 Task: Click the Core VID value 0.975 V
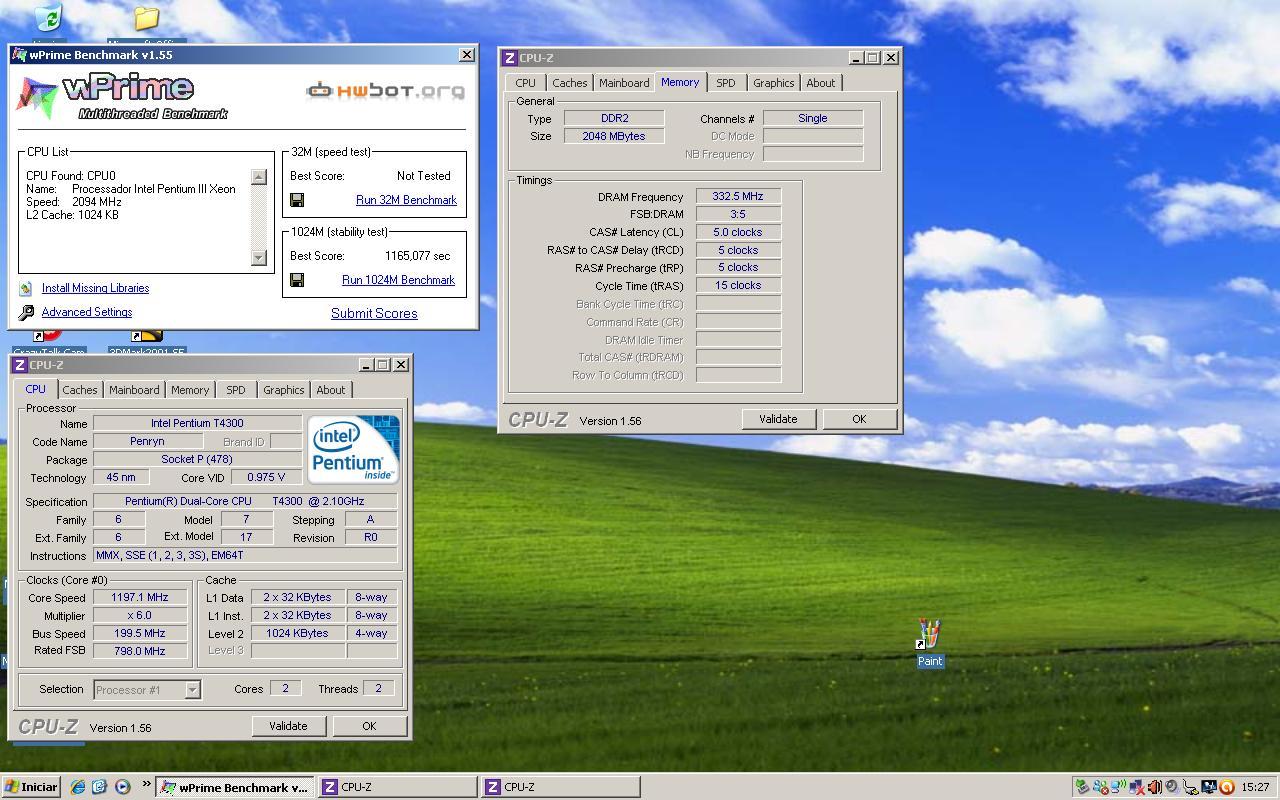click(266, 477)
